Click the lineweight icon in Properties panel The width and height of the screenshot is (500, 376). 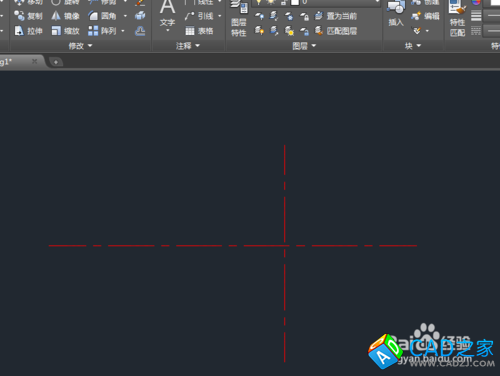coord(476,16)
